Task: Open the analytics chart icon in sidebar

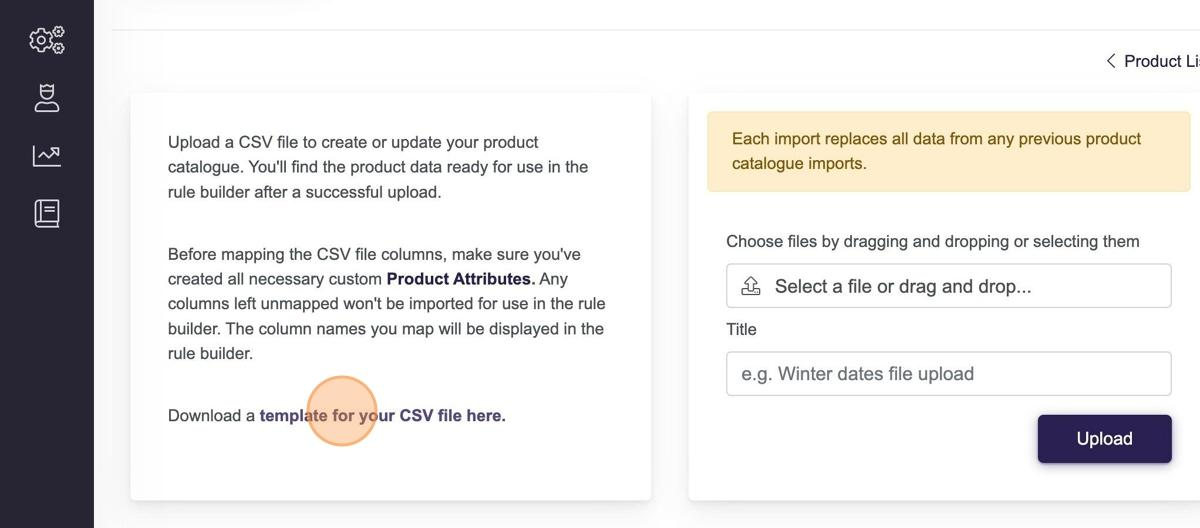Action: coord(47,155)
